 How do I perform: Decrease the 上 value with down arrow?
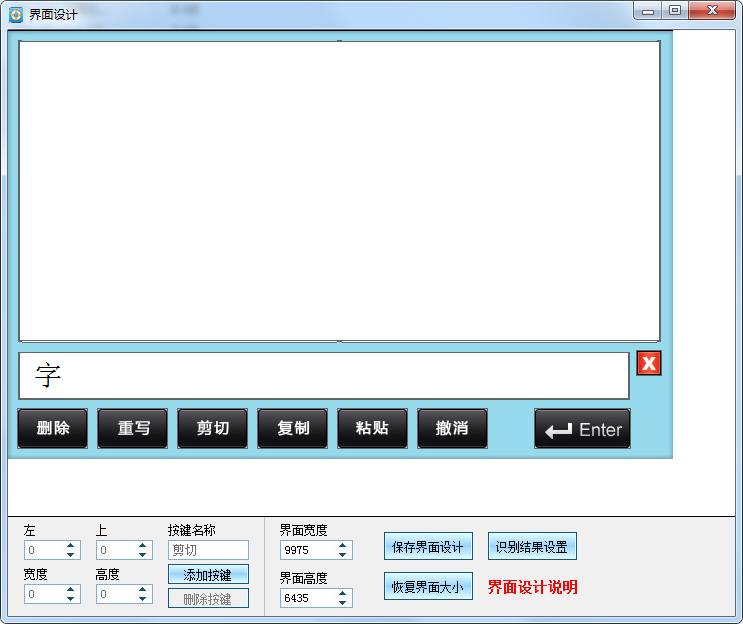(x=143, y=555)
